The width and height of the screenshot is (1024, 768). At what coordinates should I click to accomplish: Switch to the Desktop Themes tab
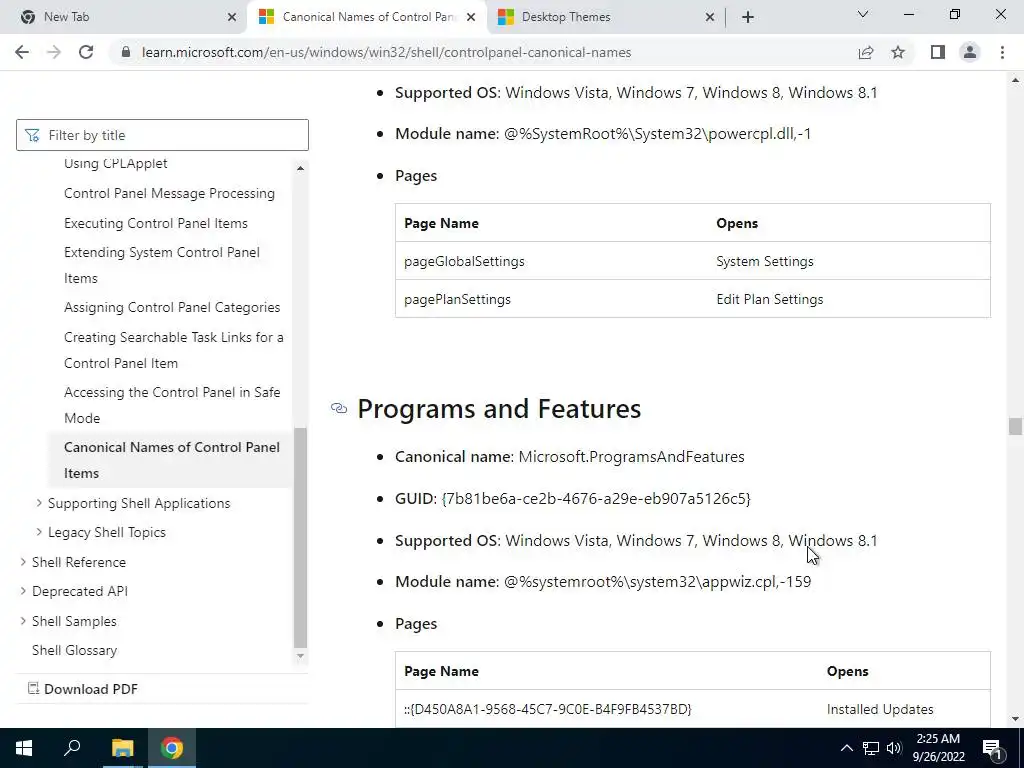[x=605, y=17]
